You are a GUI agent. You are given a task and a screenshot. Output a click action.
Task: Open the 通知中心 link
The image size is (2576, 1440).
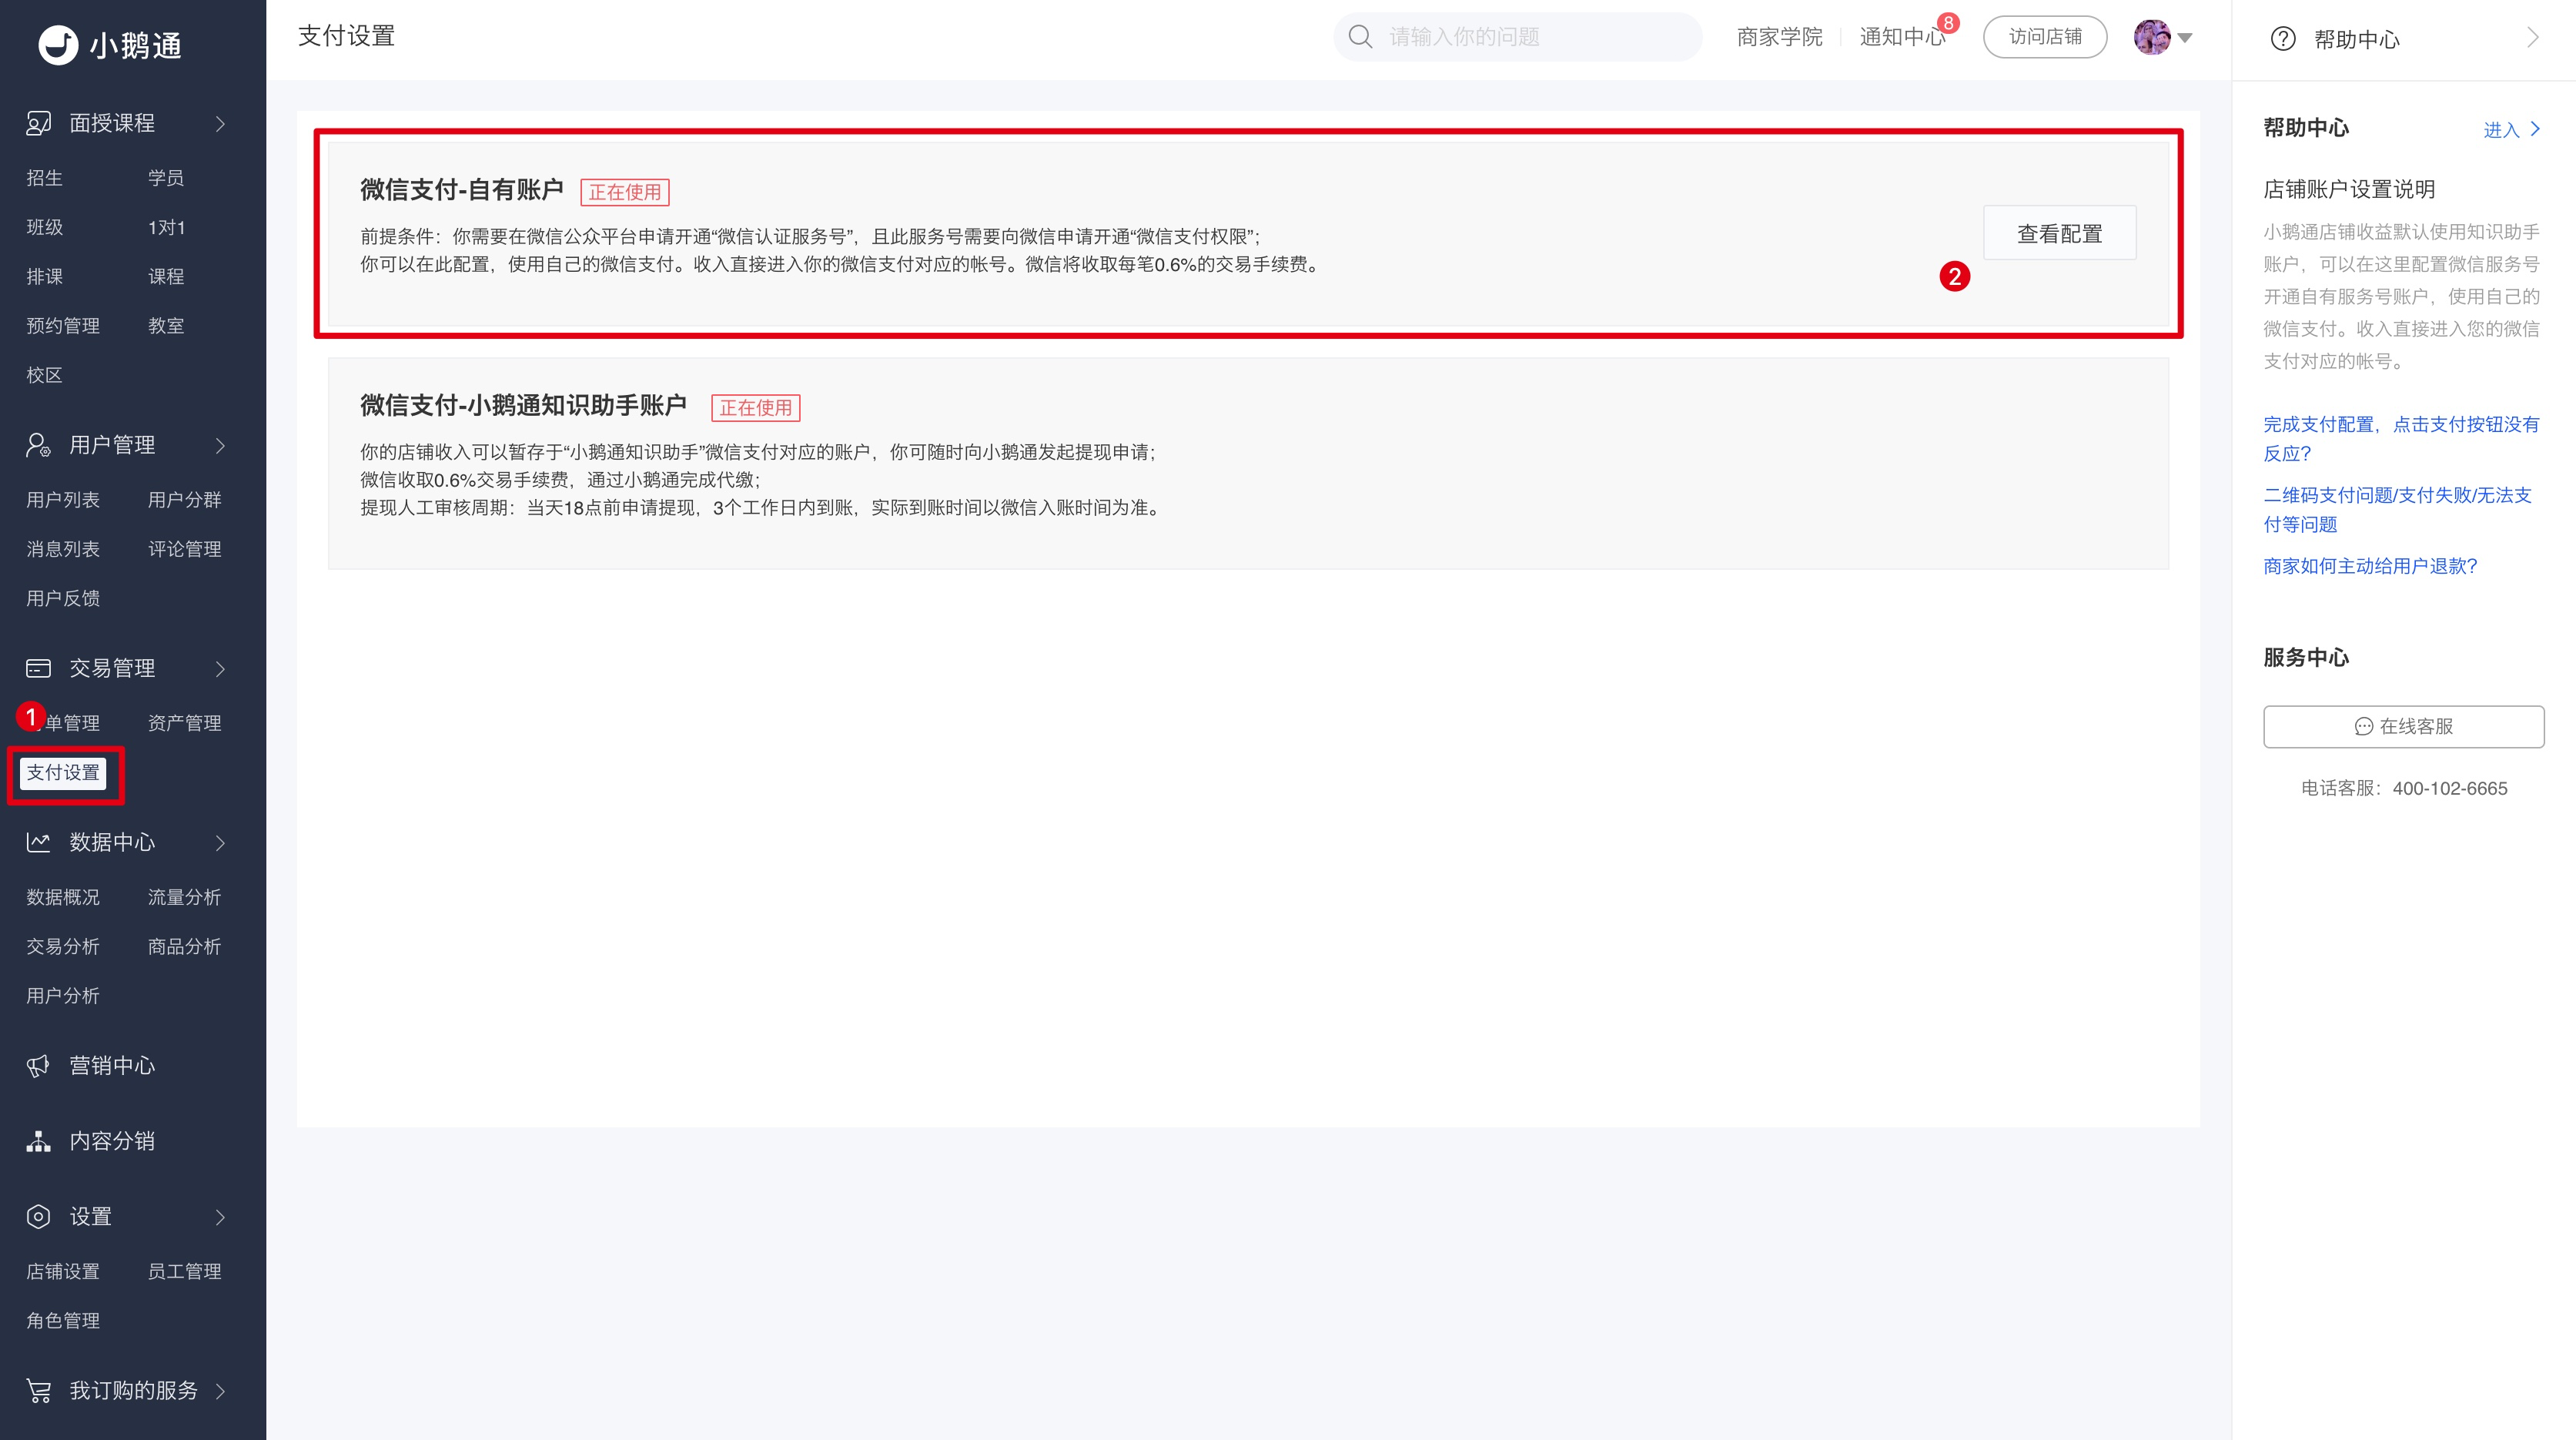1902,37
